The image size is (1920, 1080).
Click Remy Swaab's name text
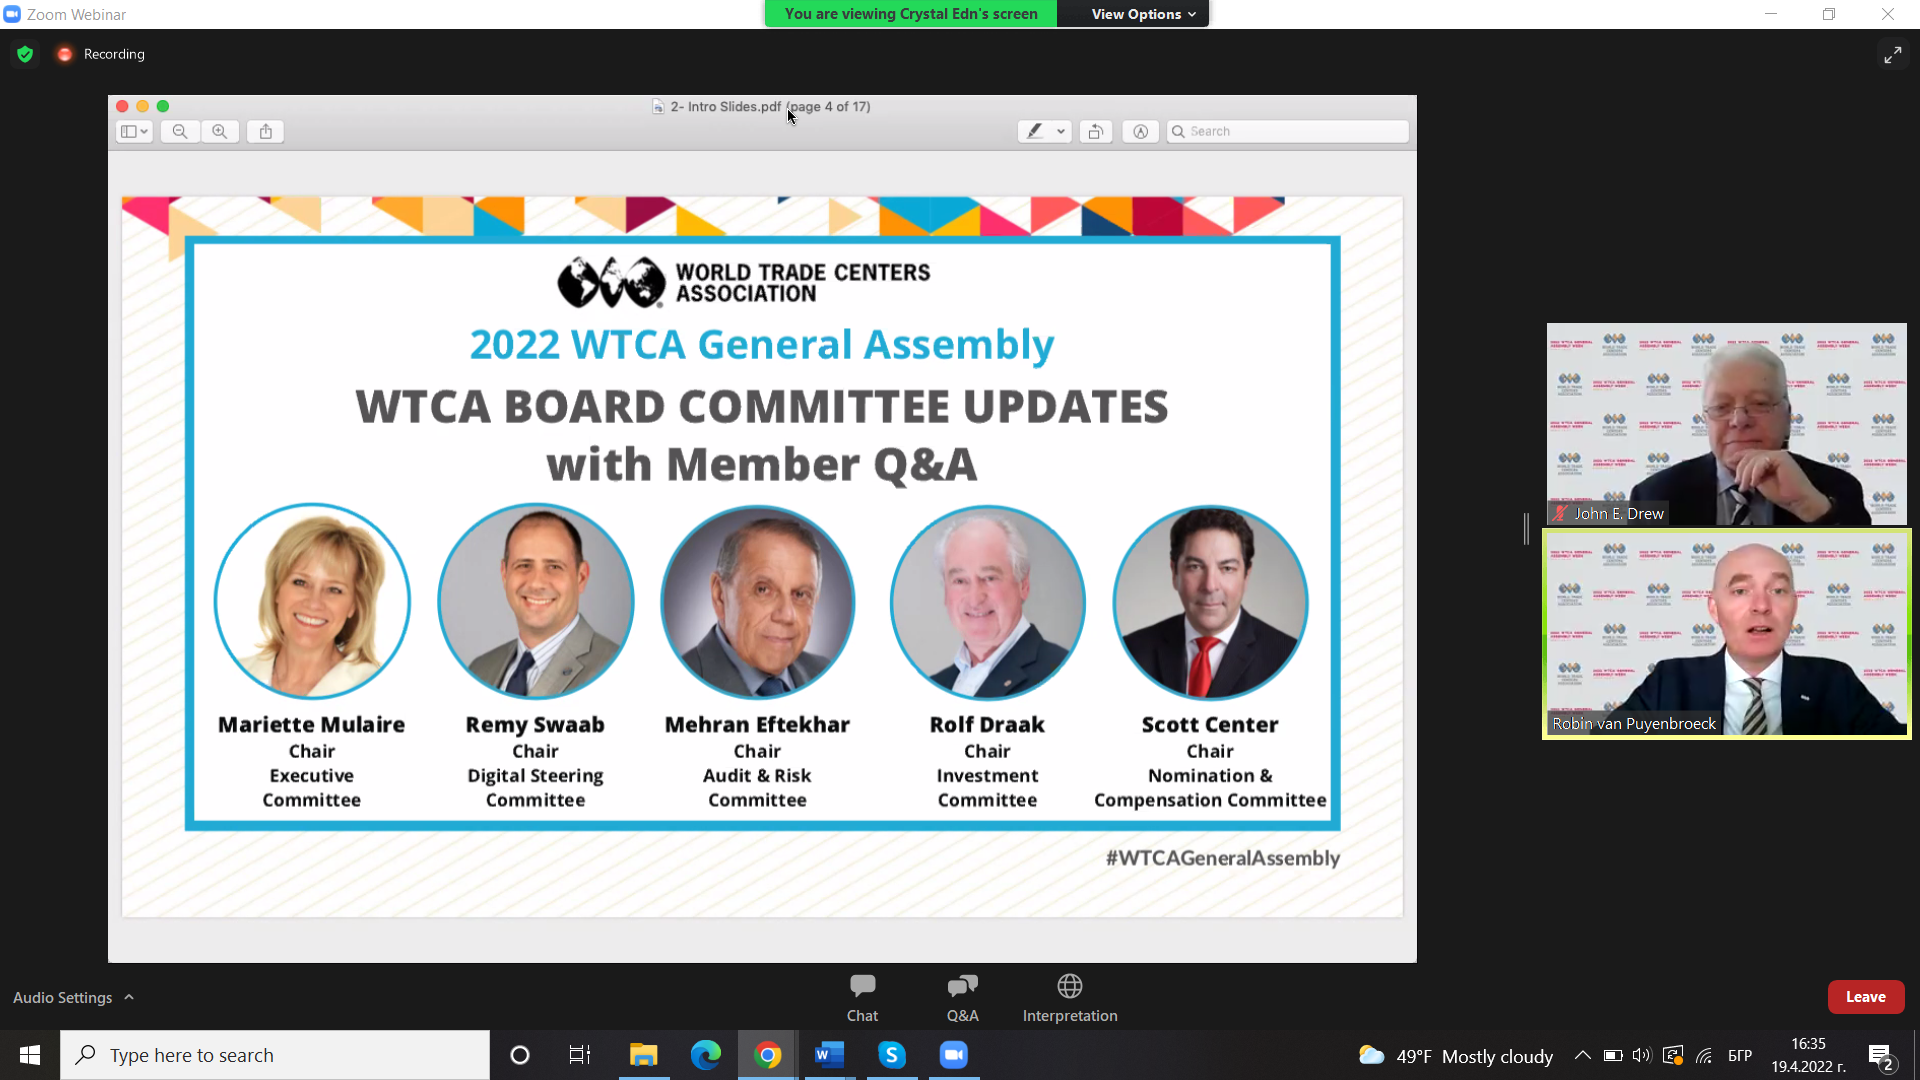[535, 724]
